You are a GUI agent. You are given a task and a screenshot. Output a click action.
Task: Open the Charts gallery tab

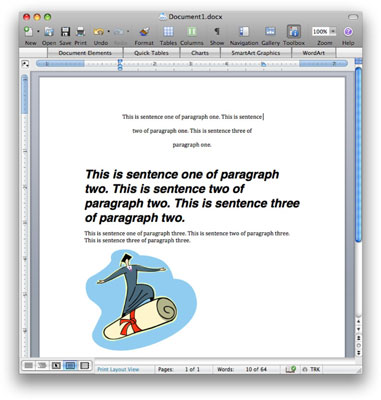click(x=200, y=53)
